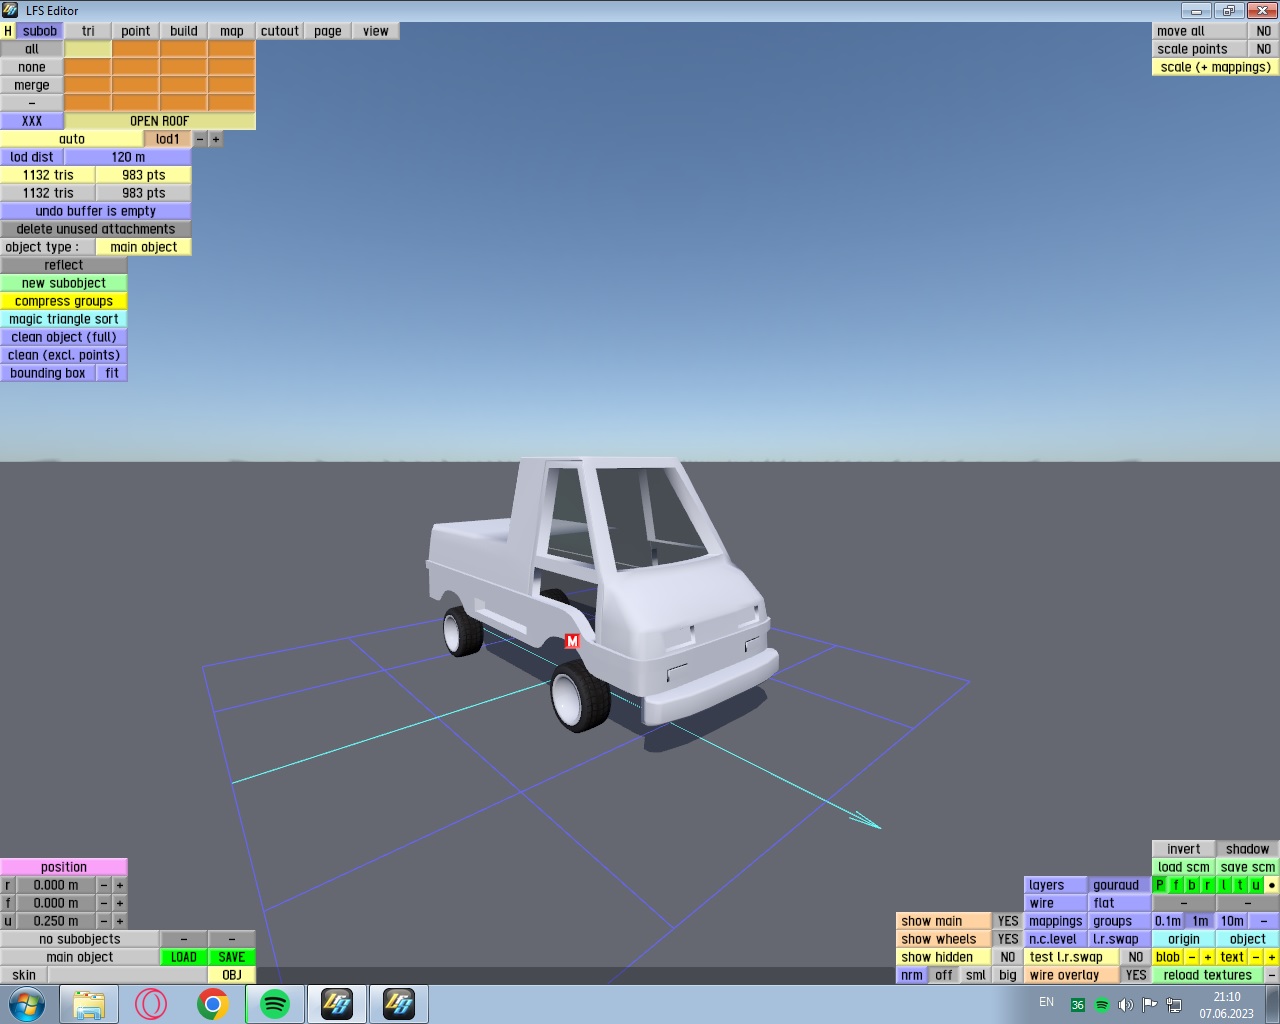Toggle the 'show hidden' NO setting

coord(1008,957)
